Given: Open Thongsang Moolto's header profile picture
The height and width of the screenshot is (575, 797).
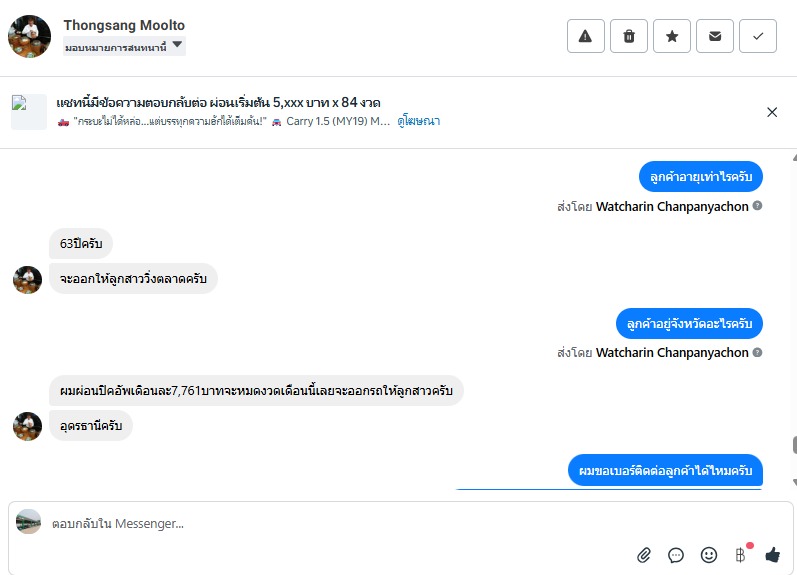Looking at the screenshot, I should pos(29,36).
